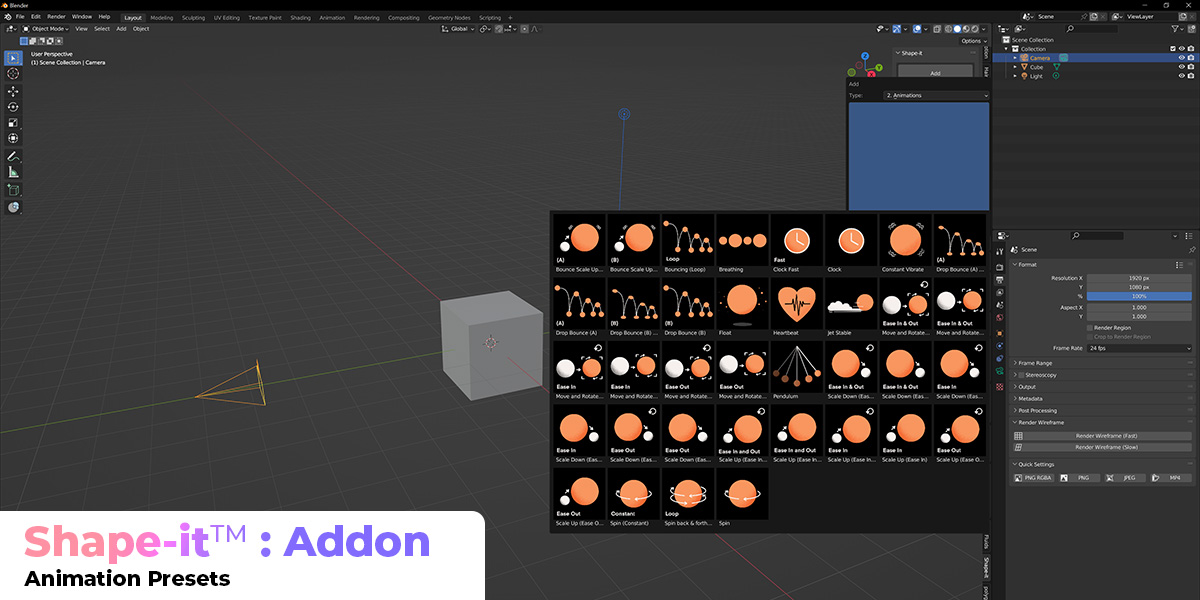Expand the Frame Range panel
Image resolution: width=1200 pixels, height=600 pixels.
(1035, 363)
